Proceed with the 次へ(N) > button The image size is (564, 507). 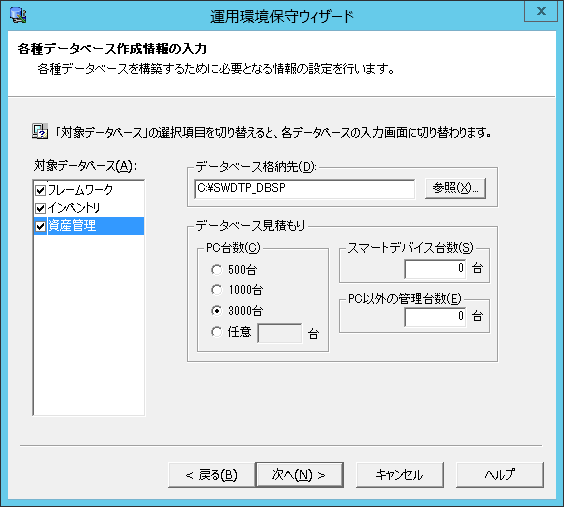(x=299, y=475)
